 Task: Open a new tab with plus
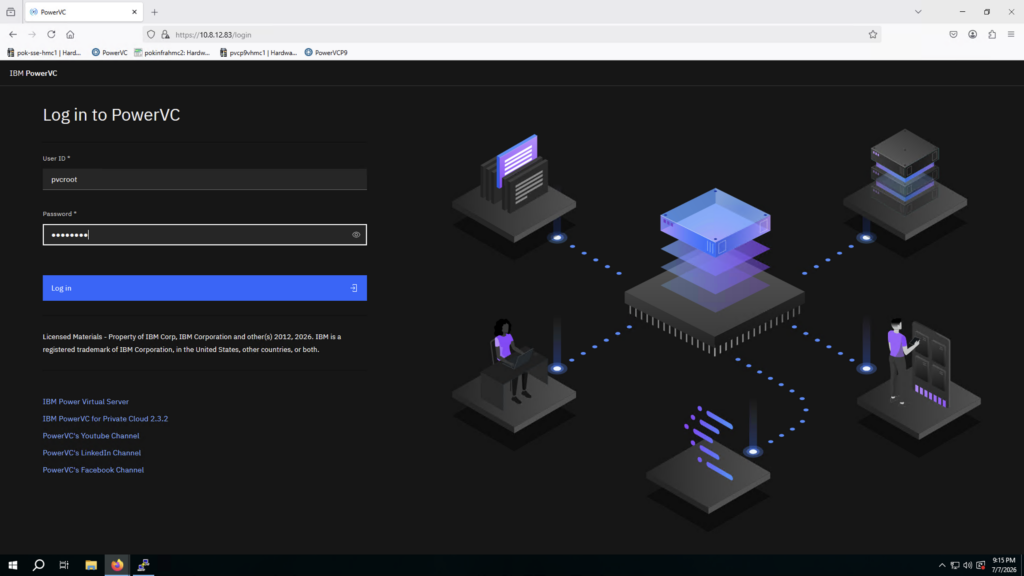tap(154, 12)
